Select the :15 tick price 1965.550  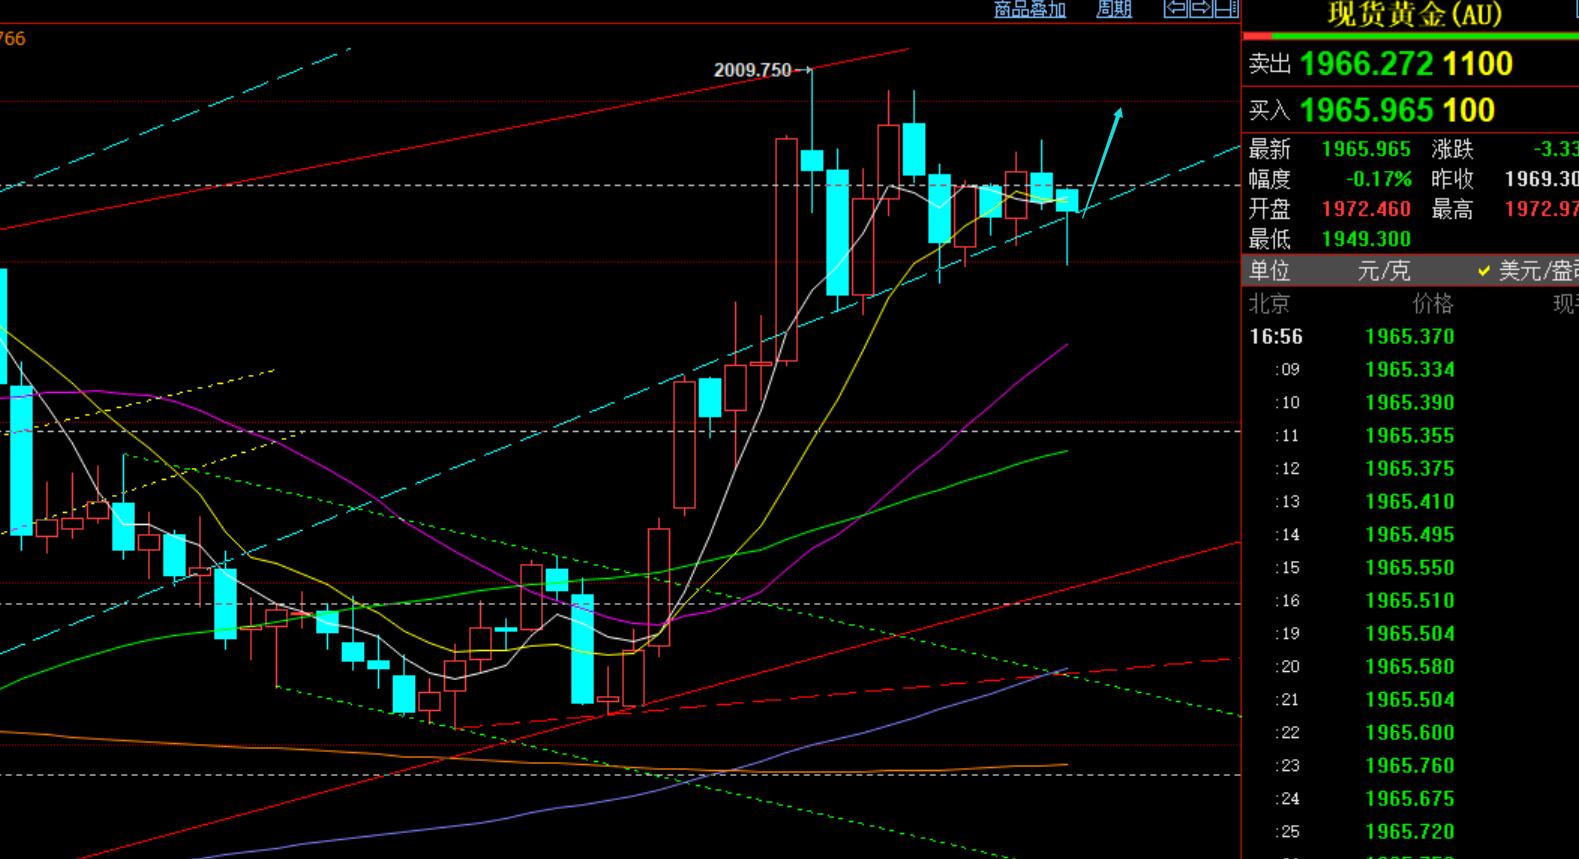(x=1410, y=568)
